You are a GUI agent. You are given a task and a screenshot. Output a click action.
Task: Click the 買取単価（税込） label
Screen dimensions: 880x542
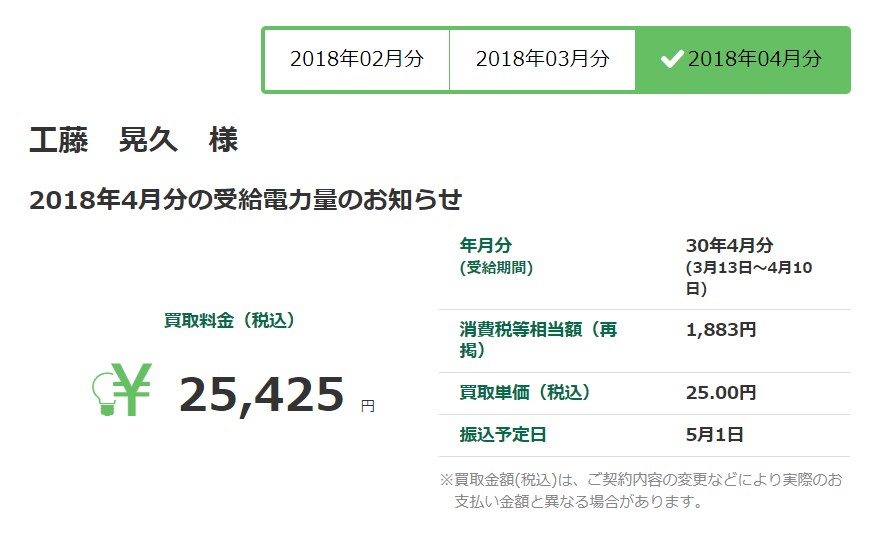coord(525,393)
